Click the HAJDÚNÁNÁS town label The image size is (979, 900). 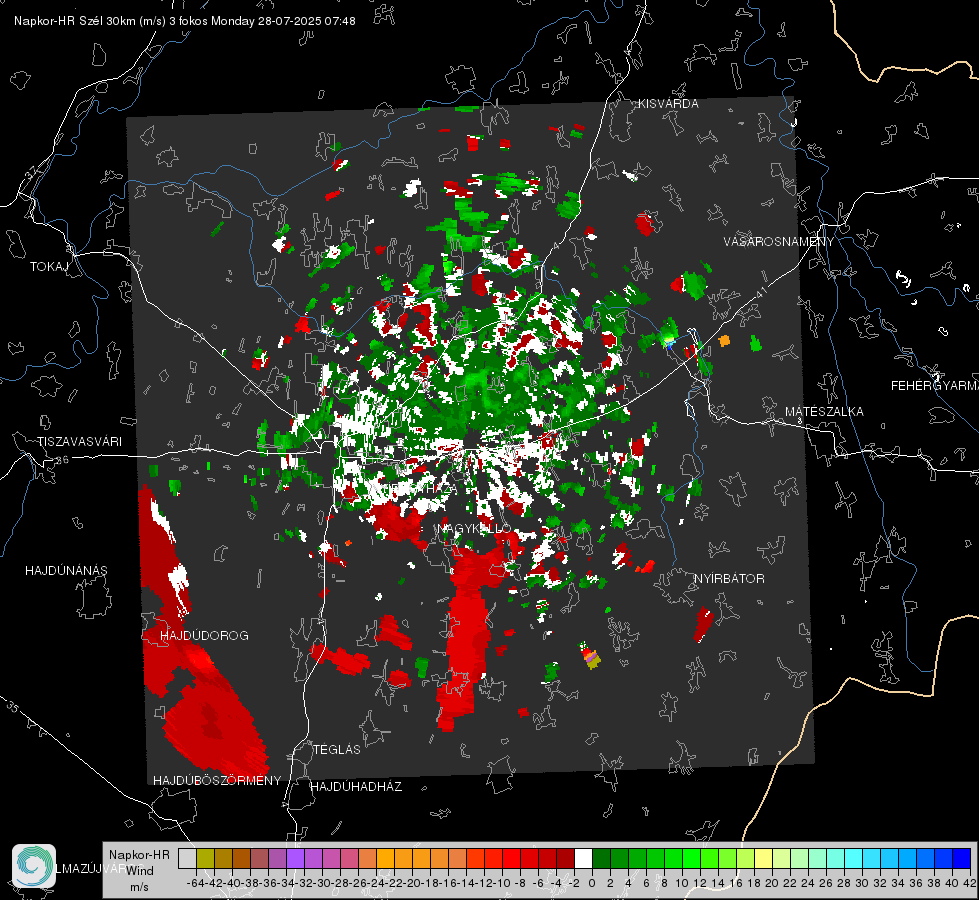coord(66,570)
